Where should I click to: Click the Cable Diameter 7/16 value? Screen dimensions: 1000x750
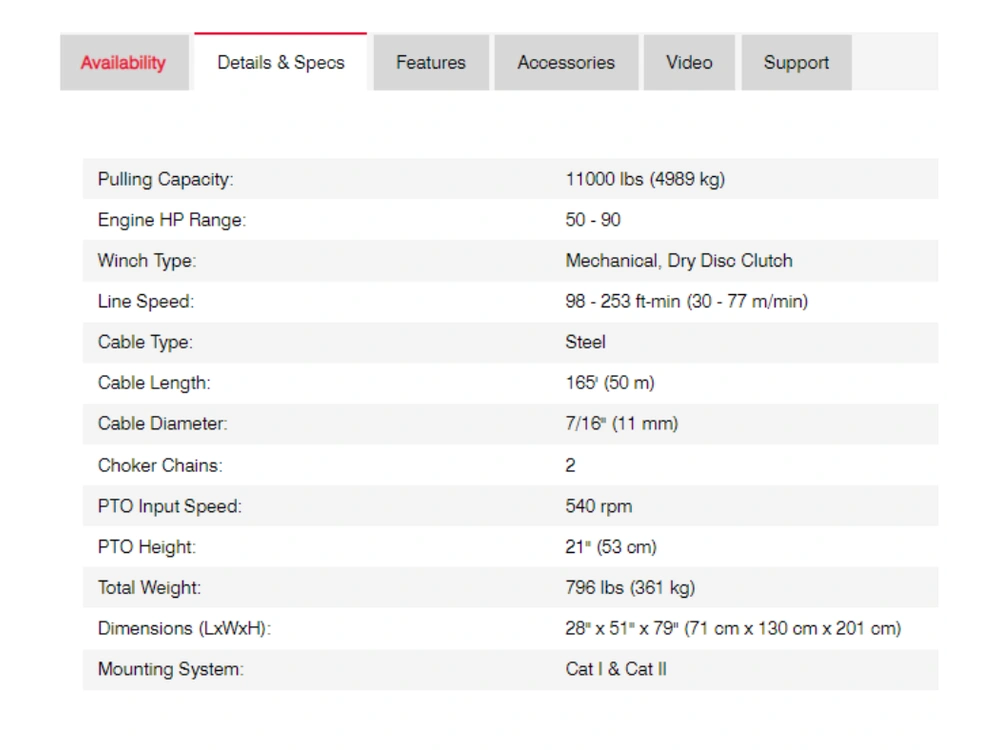tap(621, 424)
